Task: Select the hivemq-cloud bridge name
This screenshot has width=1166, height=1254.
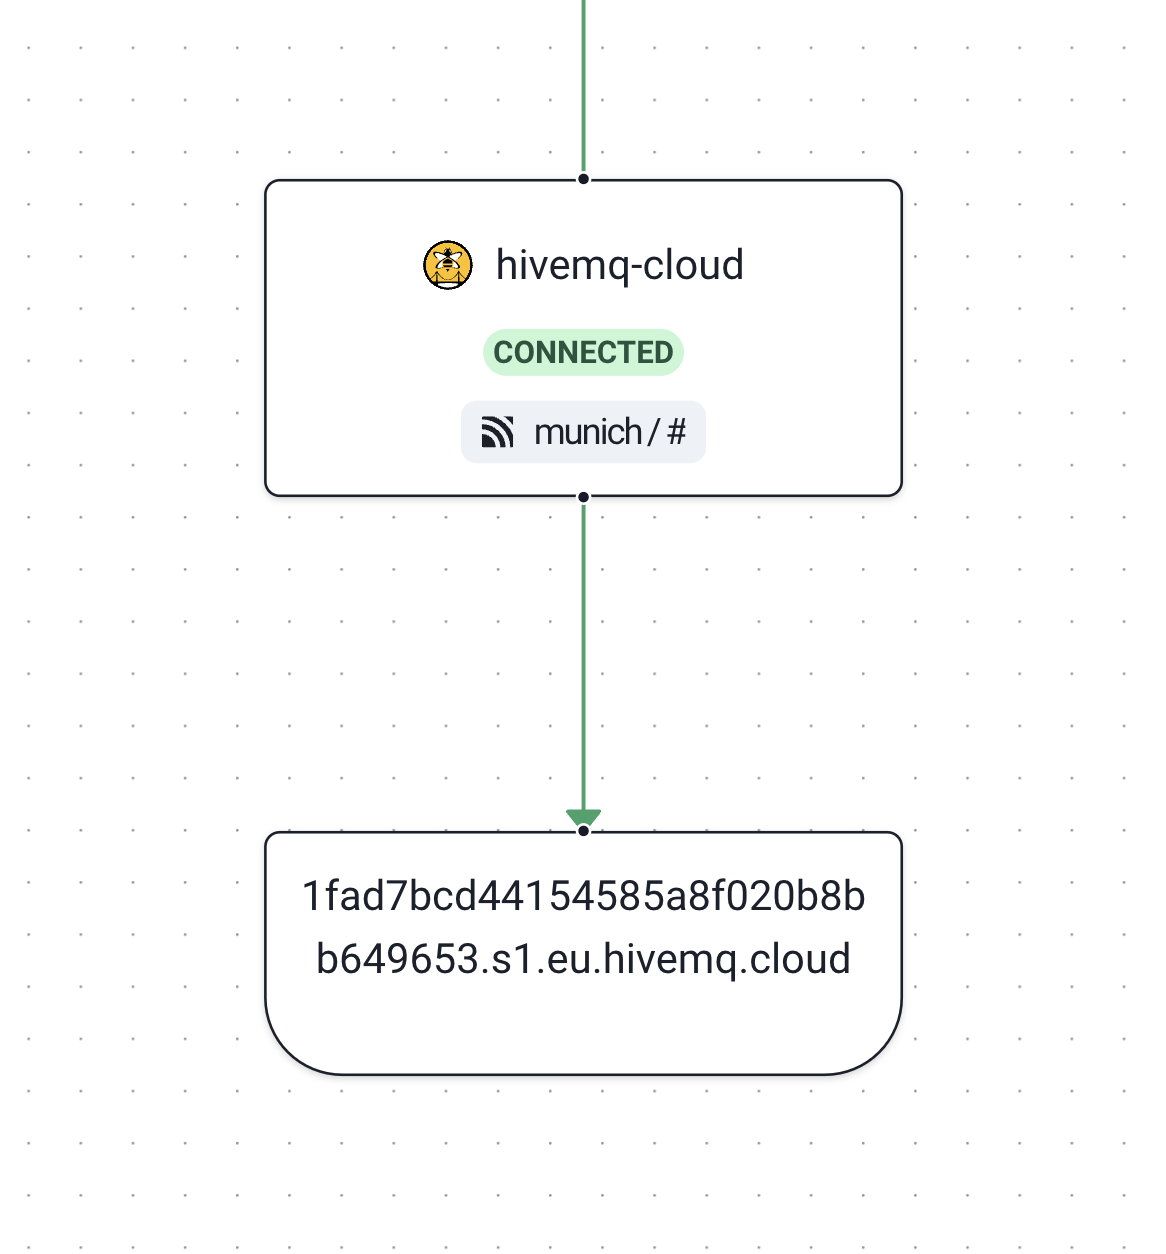Action: click(620, 265)
